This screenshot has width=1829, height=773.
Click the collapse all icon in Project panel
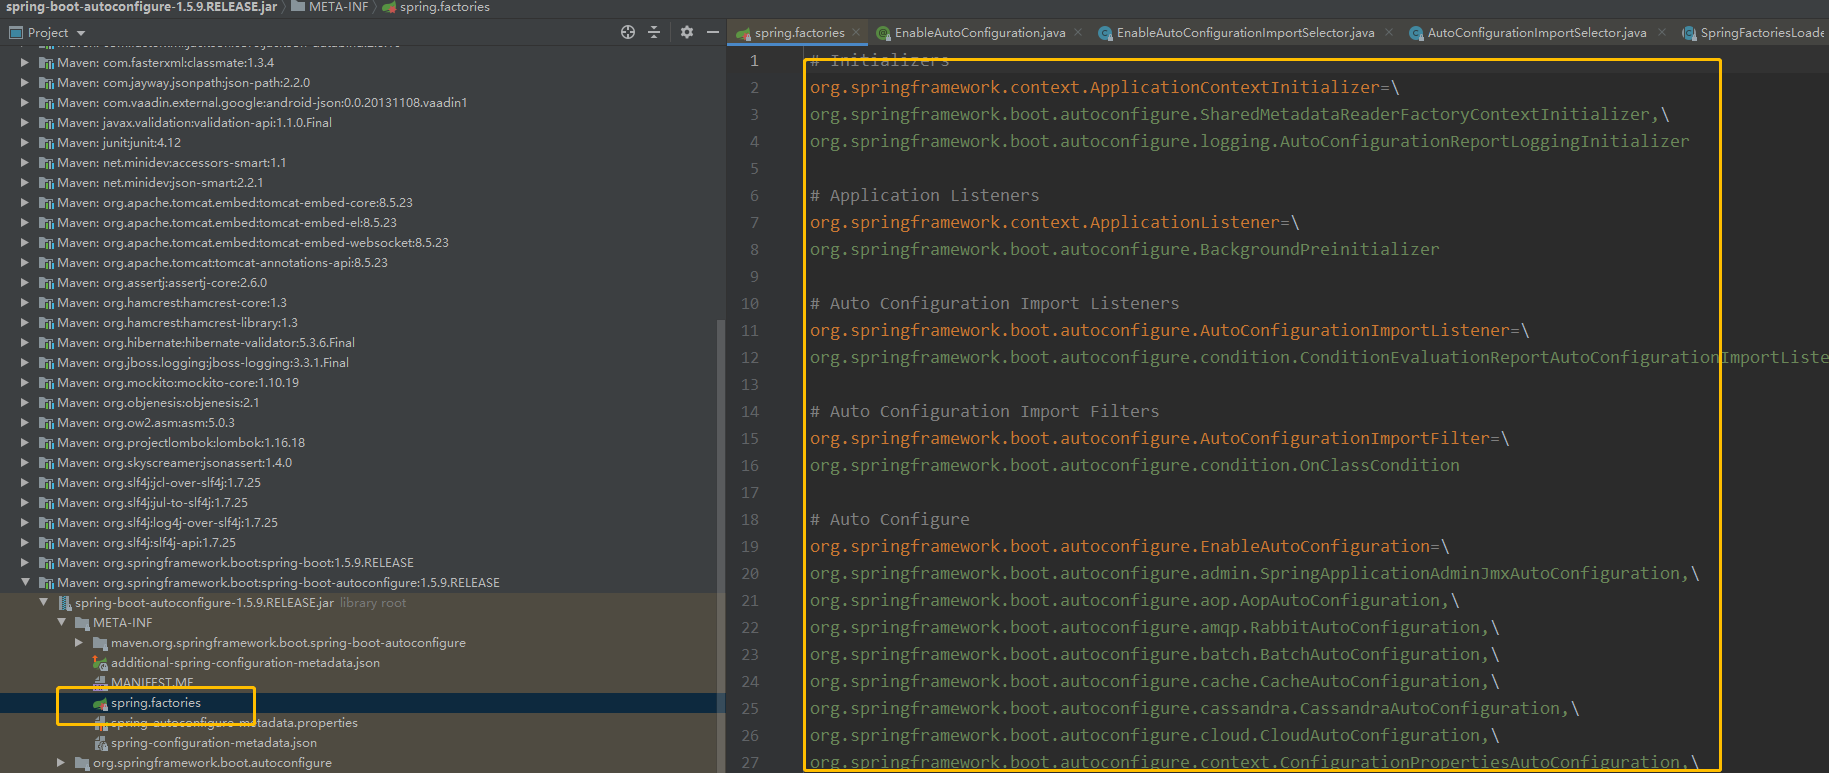pos(654,32)
